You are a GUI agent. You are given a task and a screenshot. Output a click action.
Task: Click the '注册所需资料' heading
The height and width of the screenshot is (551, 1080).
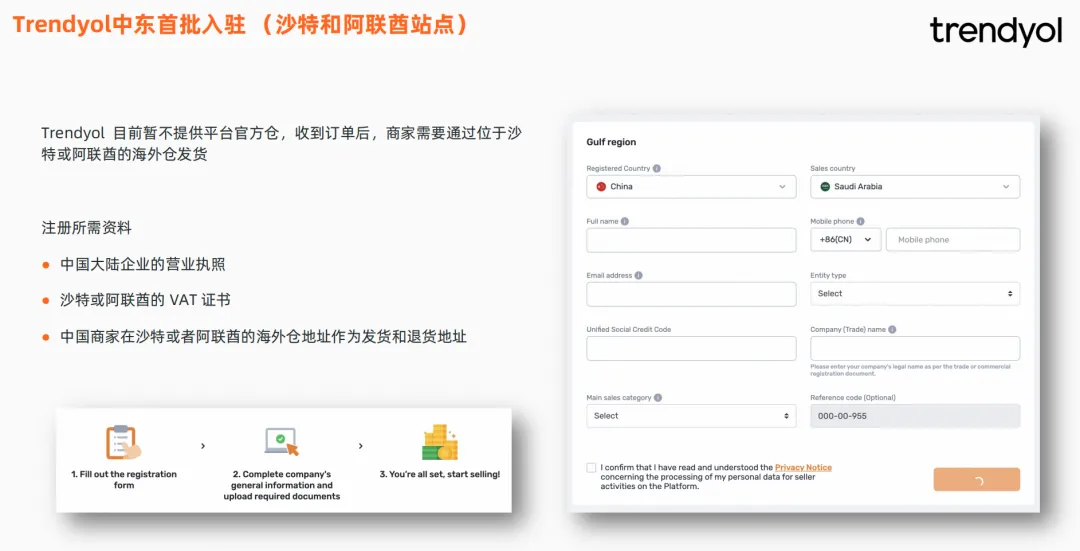click(86, 228)
